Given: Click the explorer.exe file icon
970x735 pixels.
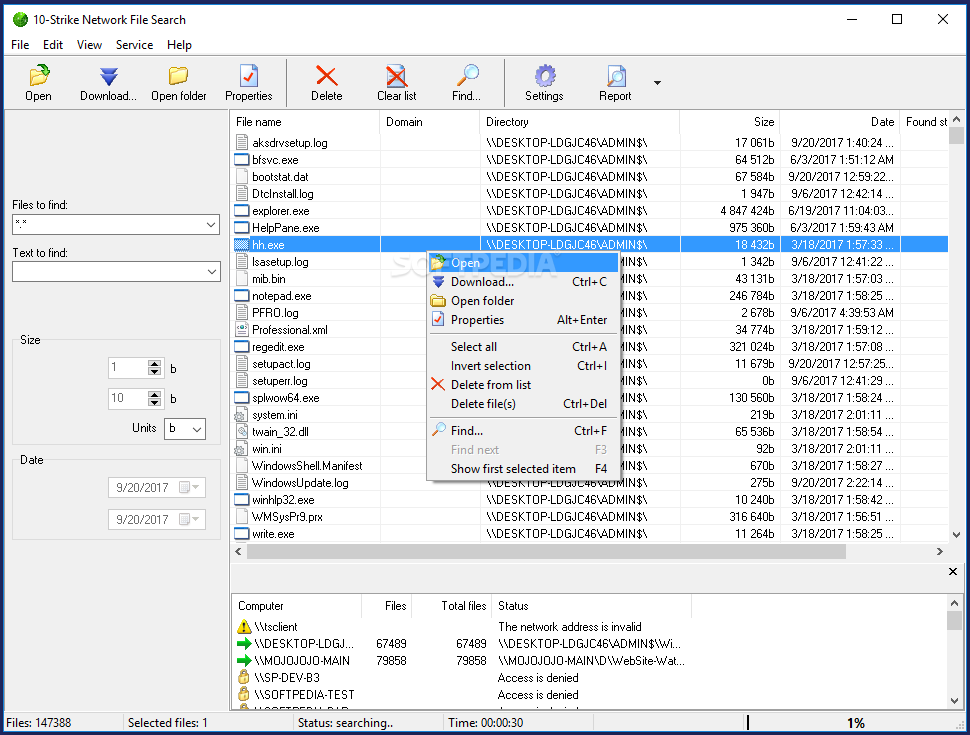Looking at the screenshot, I should click(x=242, y=210).
